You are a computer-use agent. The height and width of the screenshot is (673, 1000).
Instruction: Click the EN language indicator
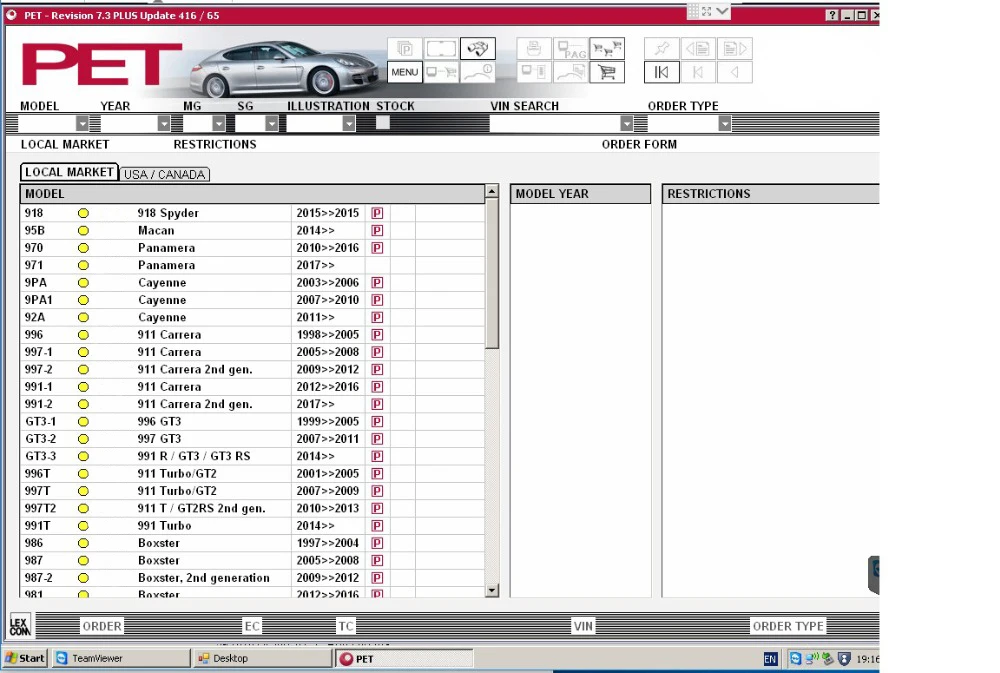(x=770, y=659)
